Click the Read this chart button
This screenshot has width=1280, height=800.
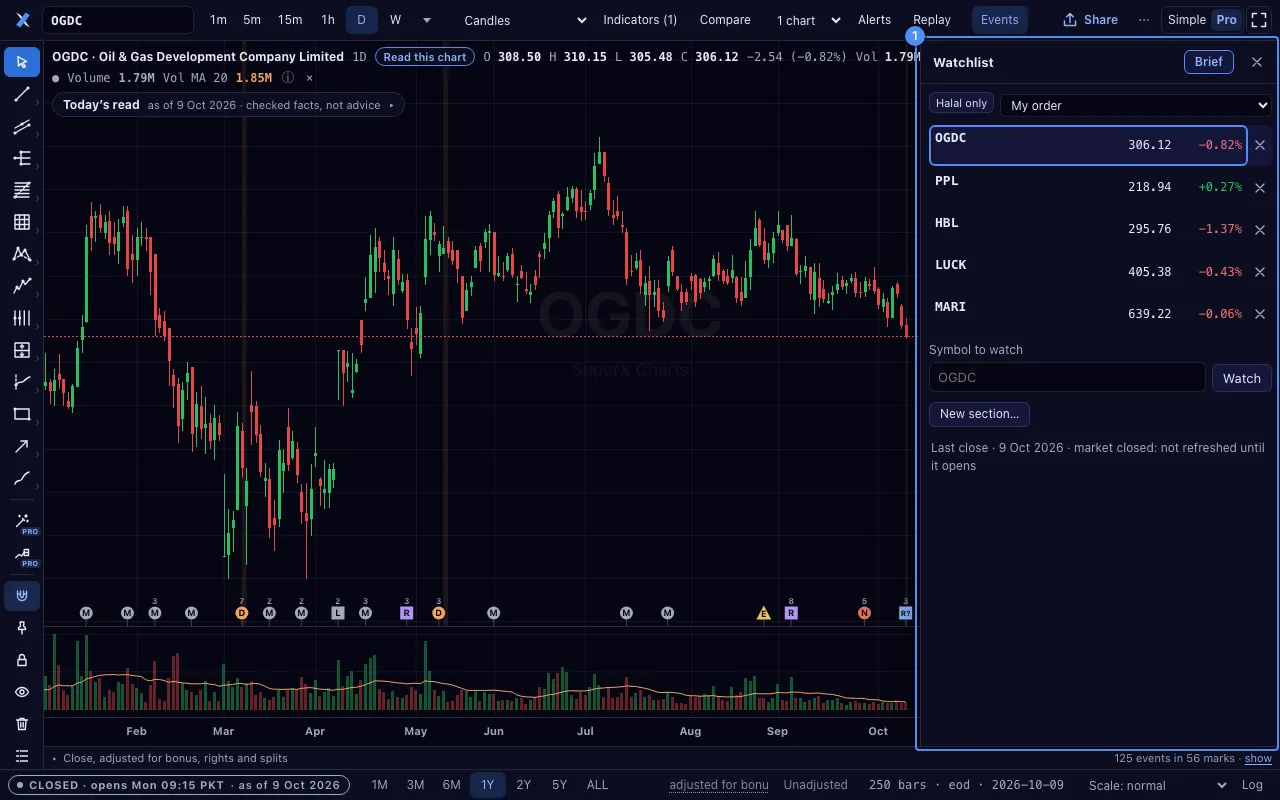point(425,57)
